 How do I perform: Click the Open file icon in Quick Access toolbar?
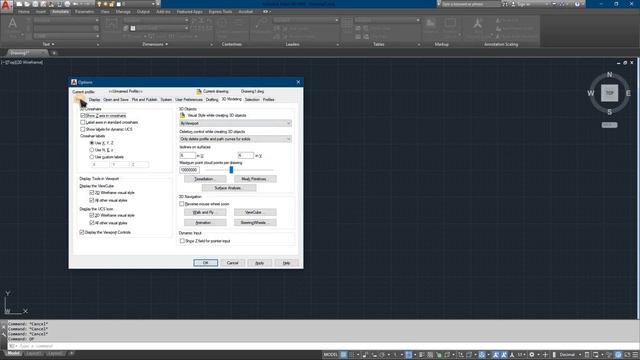[x=27, y=4]
